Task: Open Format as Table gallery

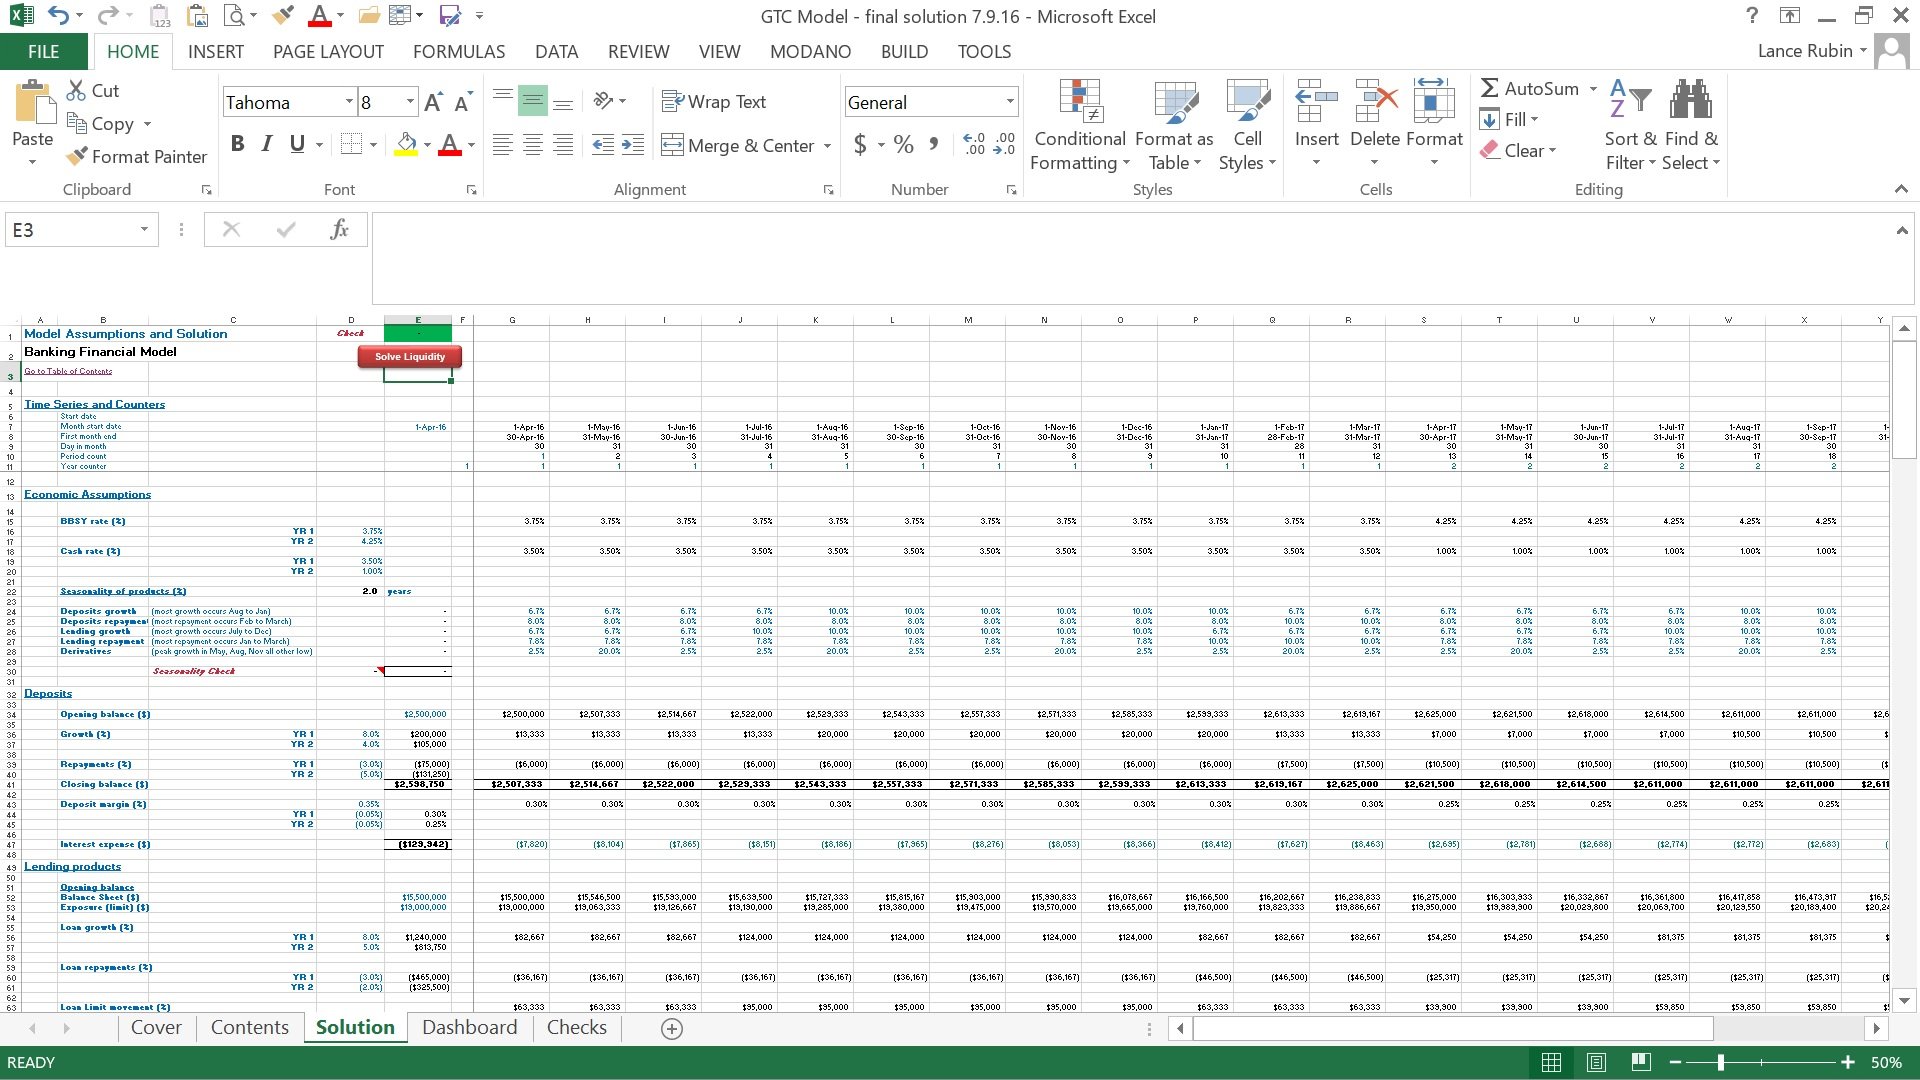Action: 1175,126
